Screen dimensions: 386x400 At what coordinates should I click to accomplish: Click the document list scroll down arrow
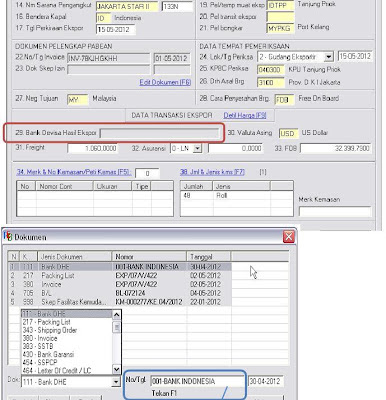(116, 369)
